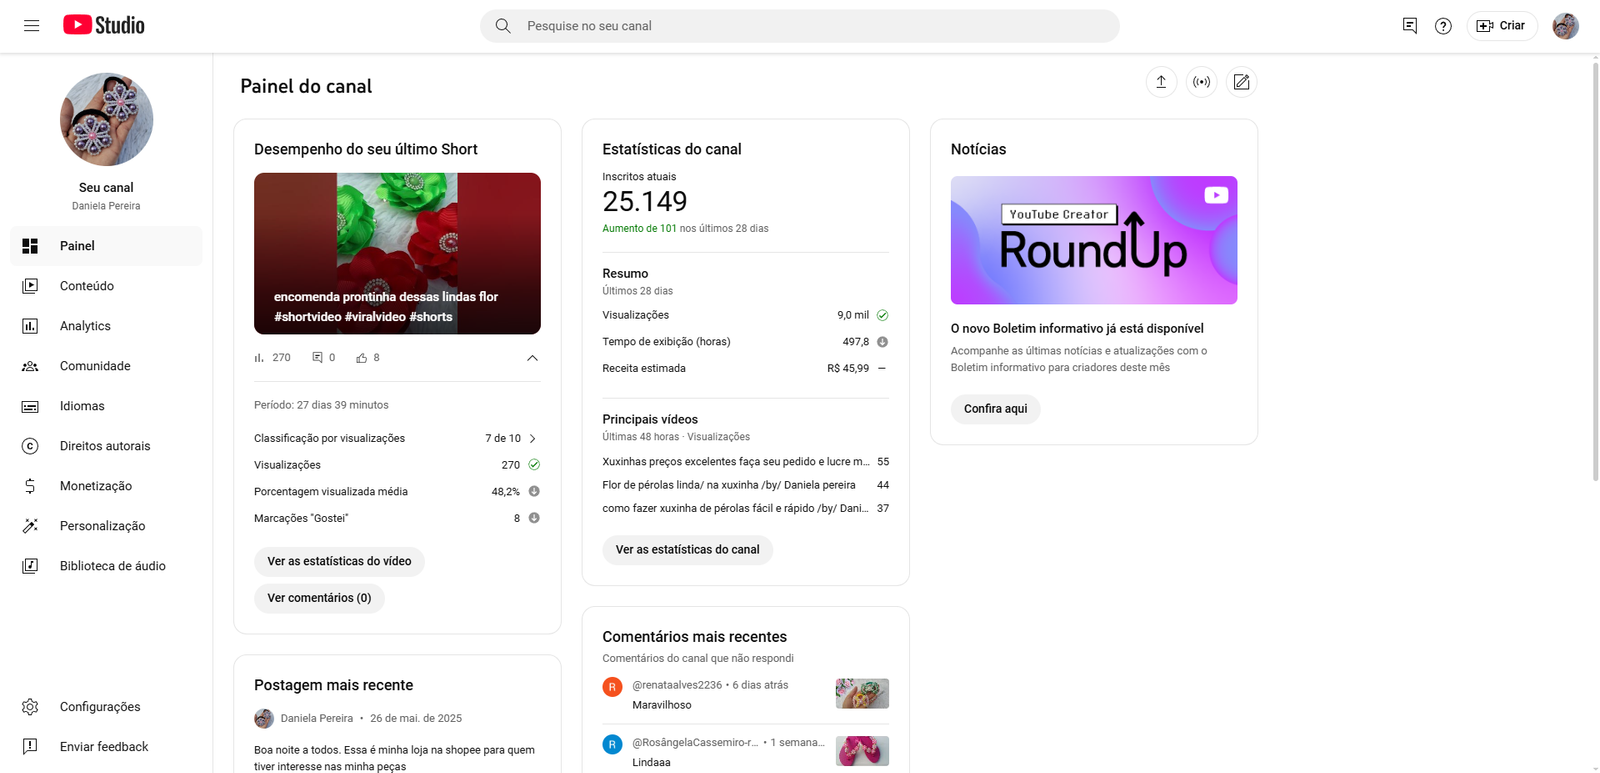Screen dimensions: 1600x773
Task: Collapse the Short performance details chevron
Action: [532, 358]
